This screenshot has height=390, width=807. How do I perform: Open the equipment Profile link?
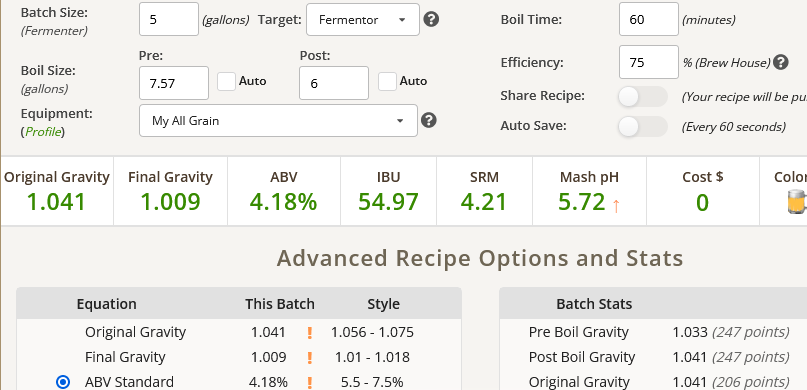43,132
